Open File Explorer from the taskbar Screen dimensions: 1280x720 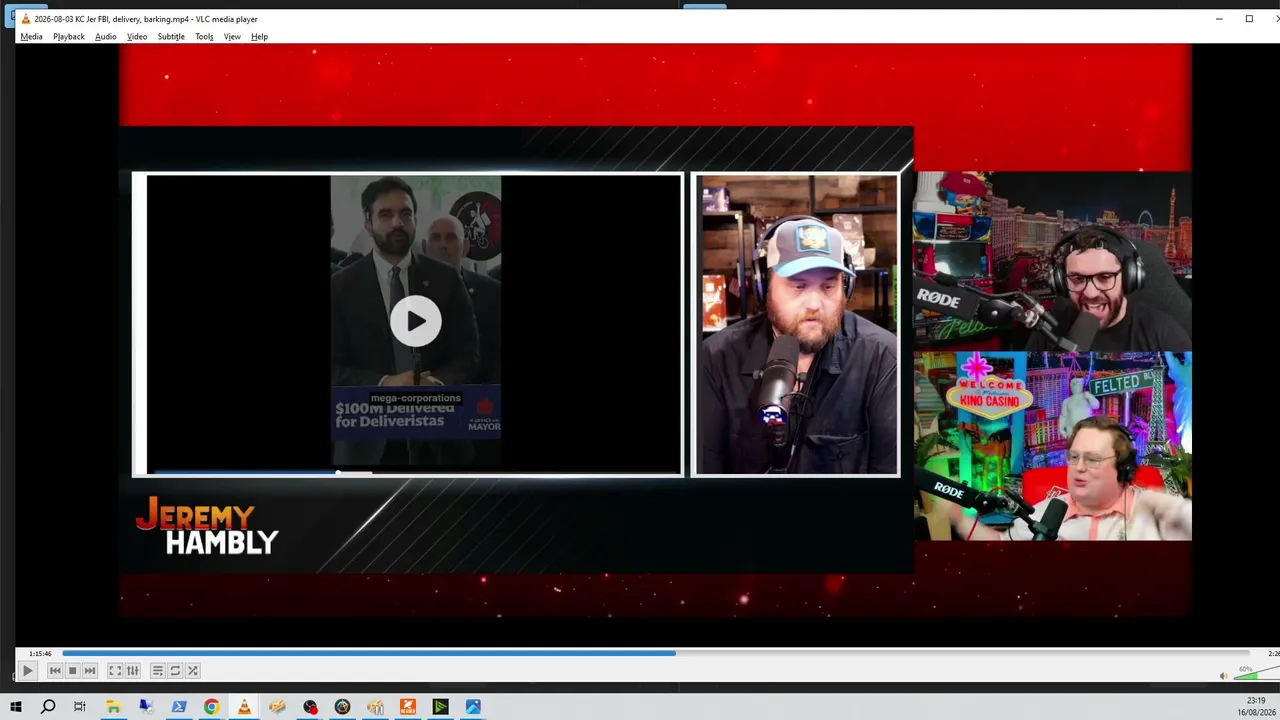(113, 707)
